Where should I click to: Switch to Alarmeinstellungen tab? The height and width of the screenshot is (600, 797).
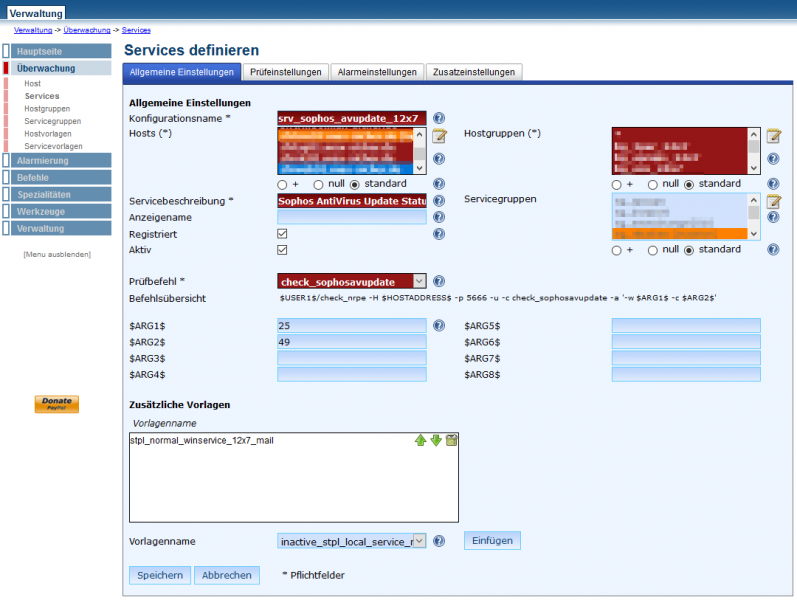(x=377, y=72)
